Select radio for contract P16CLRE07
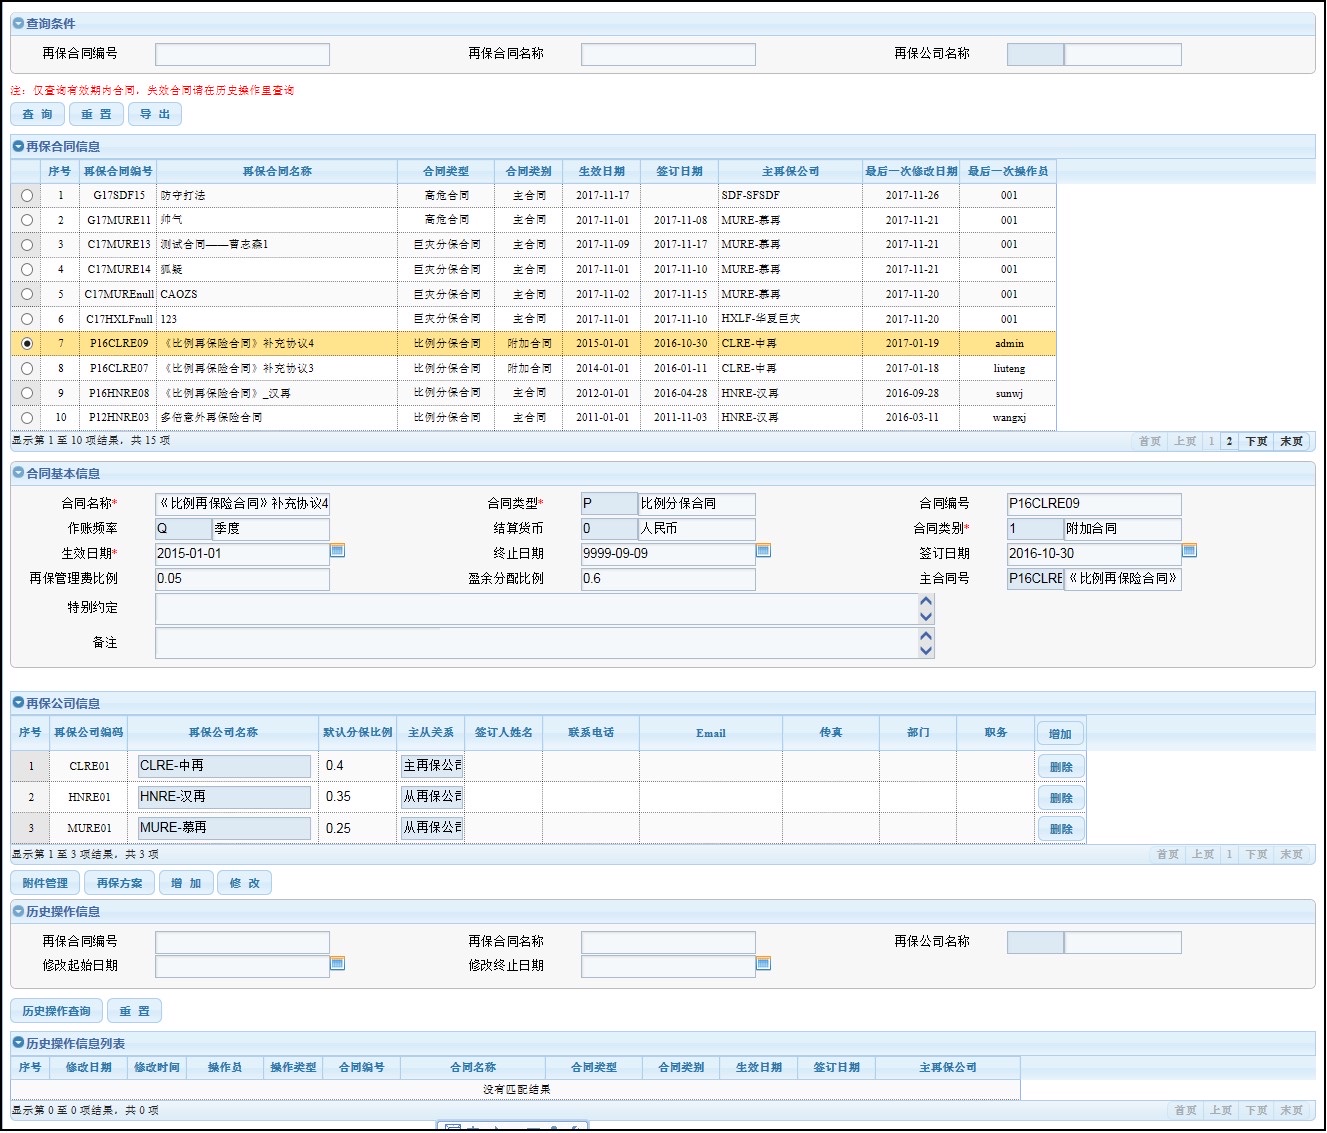The image size is (1327, 1133). (27, 369)
